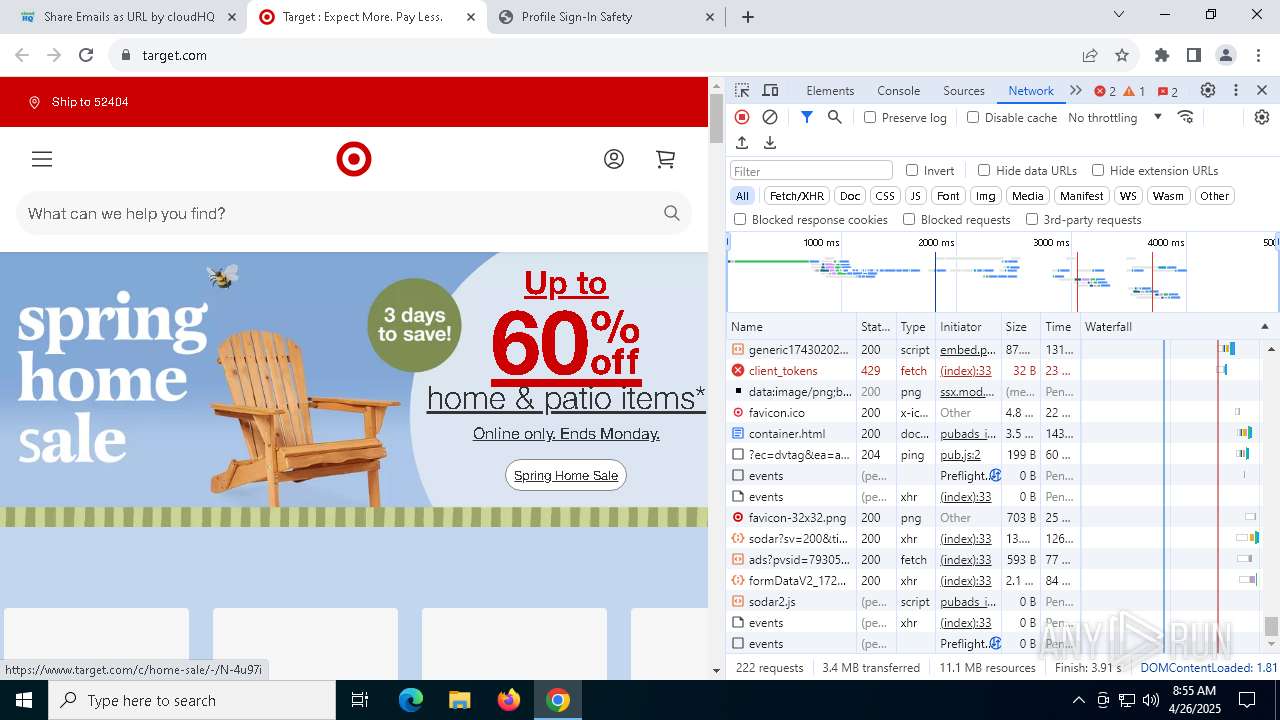Click the Spring Home Sale button
1280x720 pixels.
pos(566,475)
